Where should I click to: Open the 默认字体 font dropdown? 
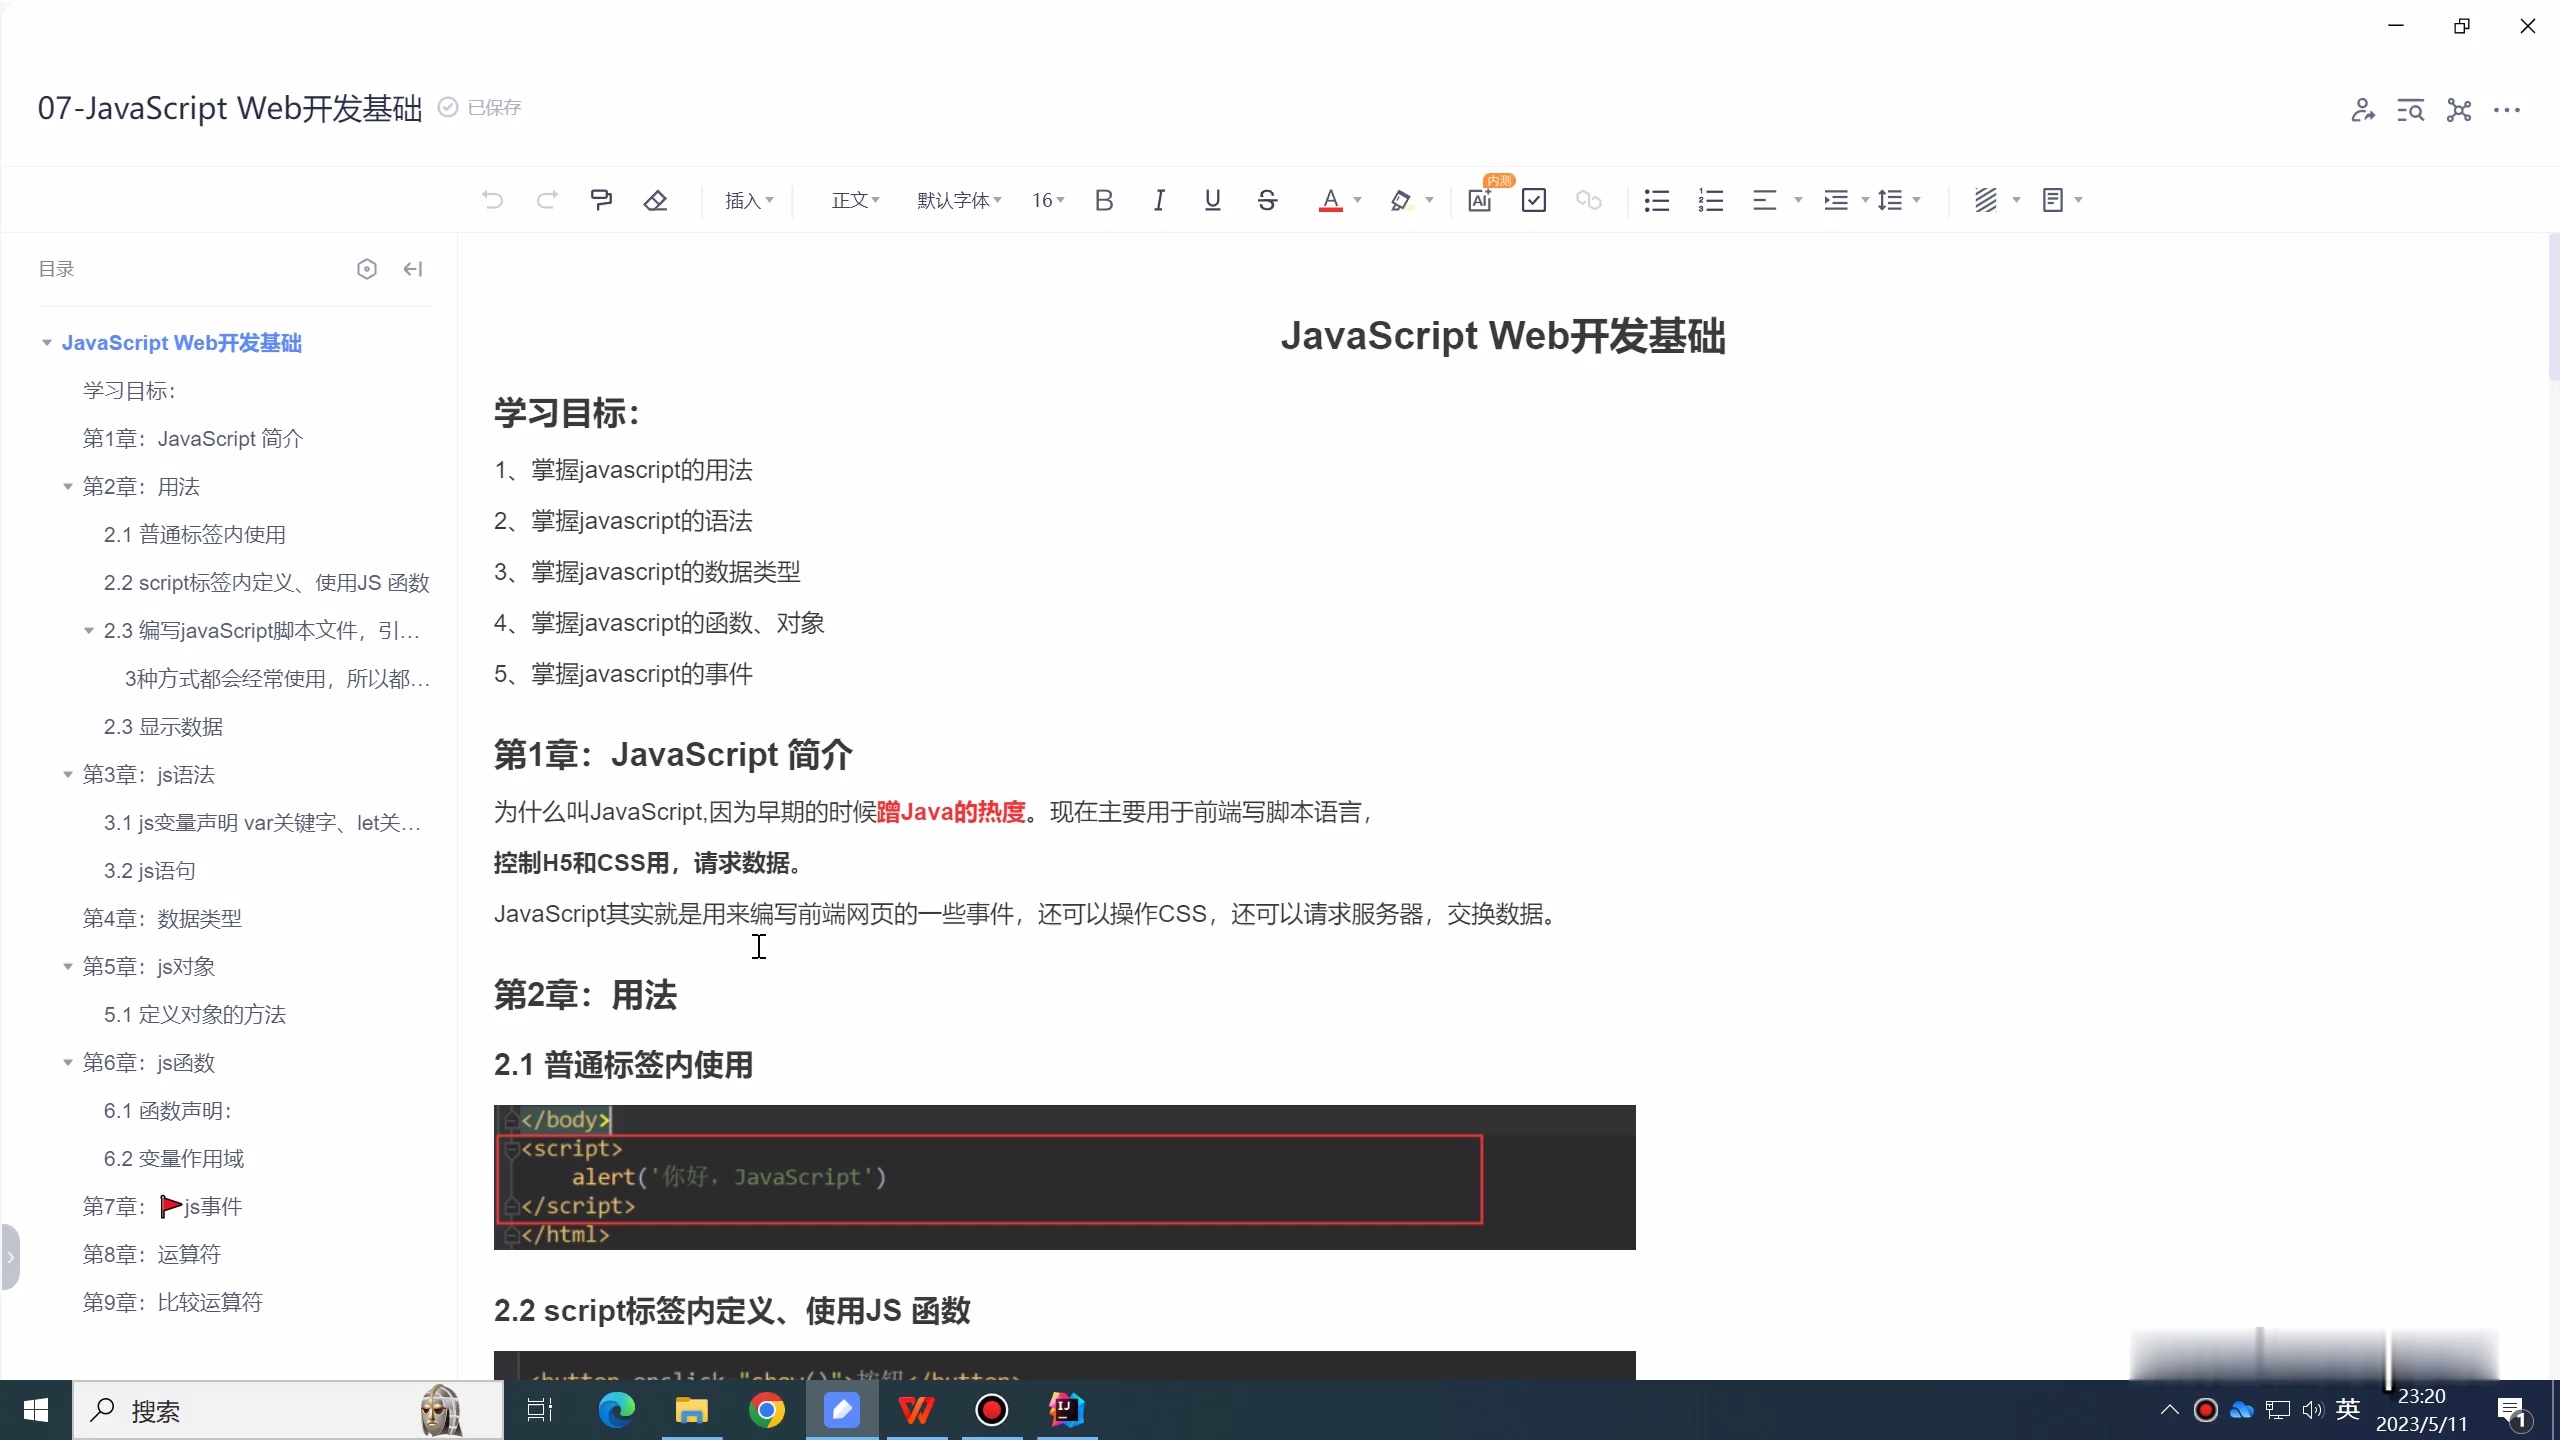956,200
